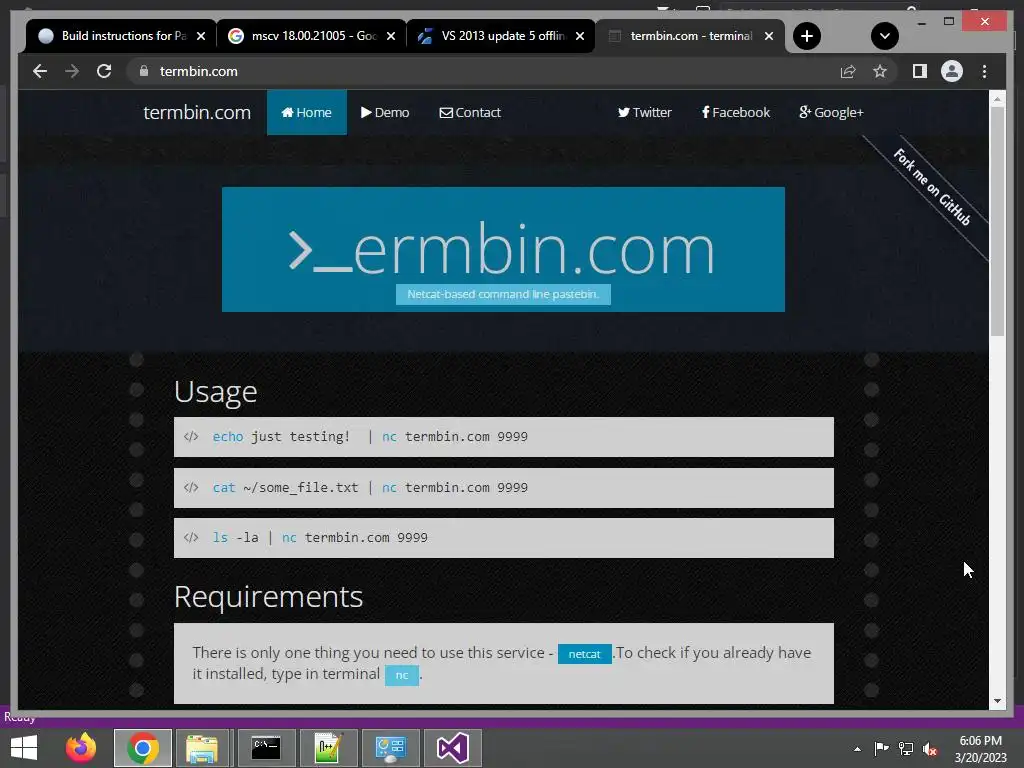The height and width of the screenshot is (768, 1024).
Task: Close the VS 2013 update tab
Action: (x=580, y=36)
